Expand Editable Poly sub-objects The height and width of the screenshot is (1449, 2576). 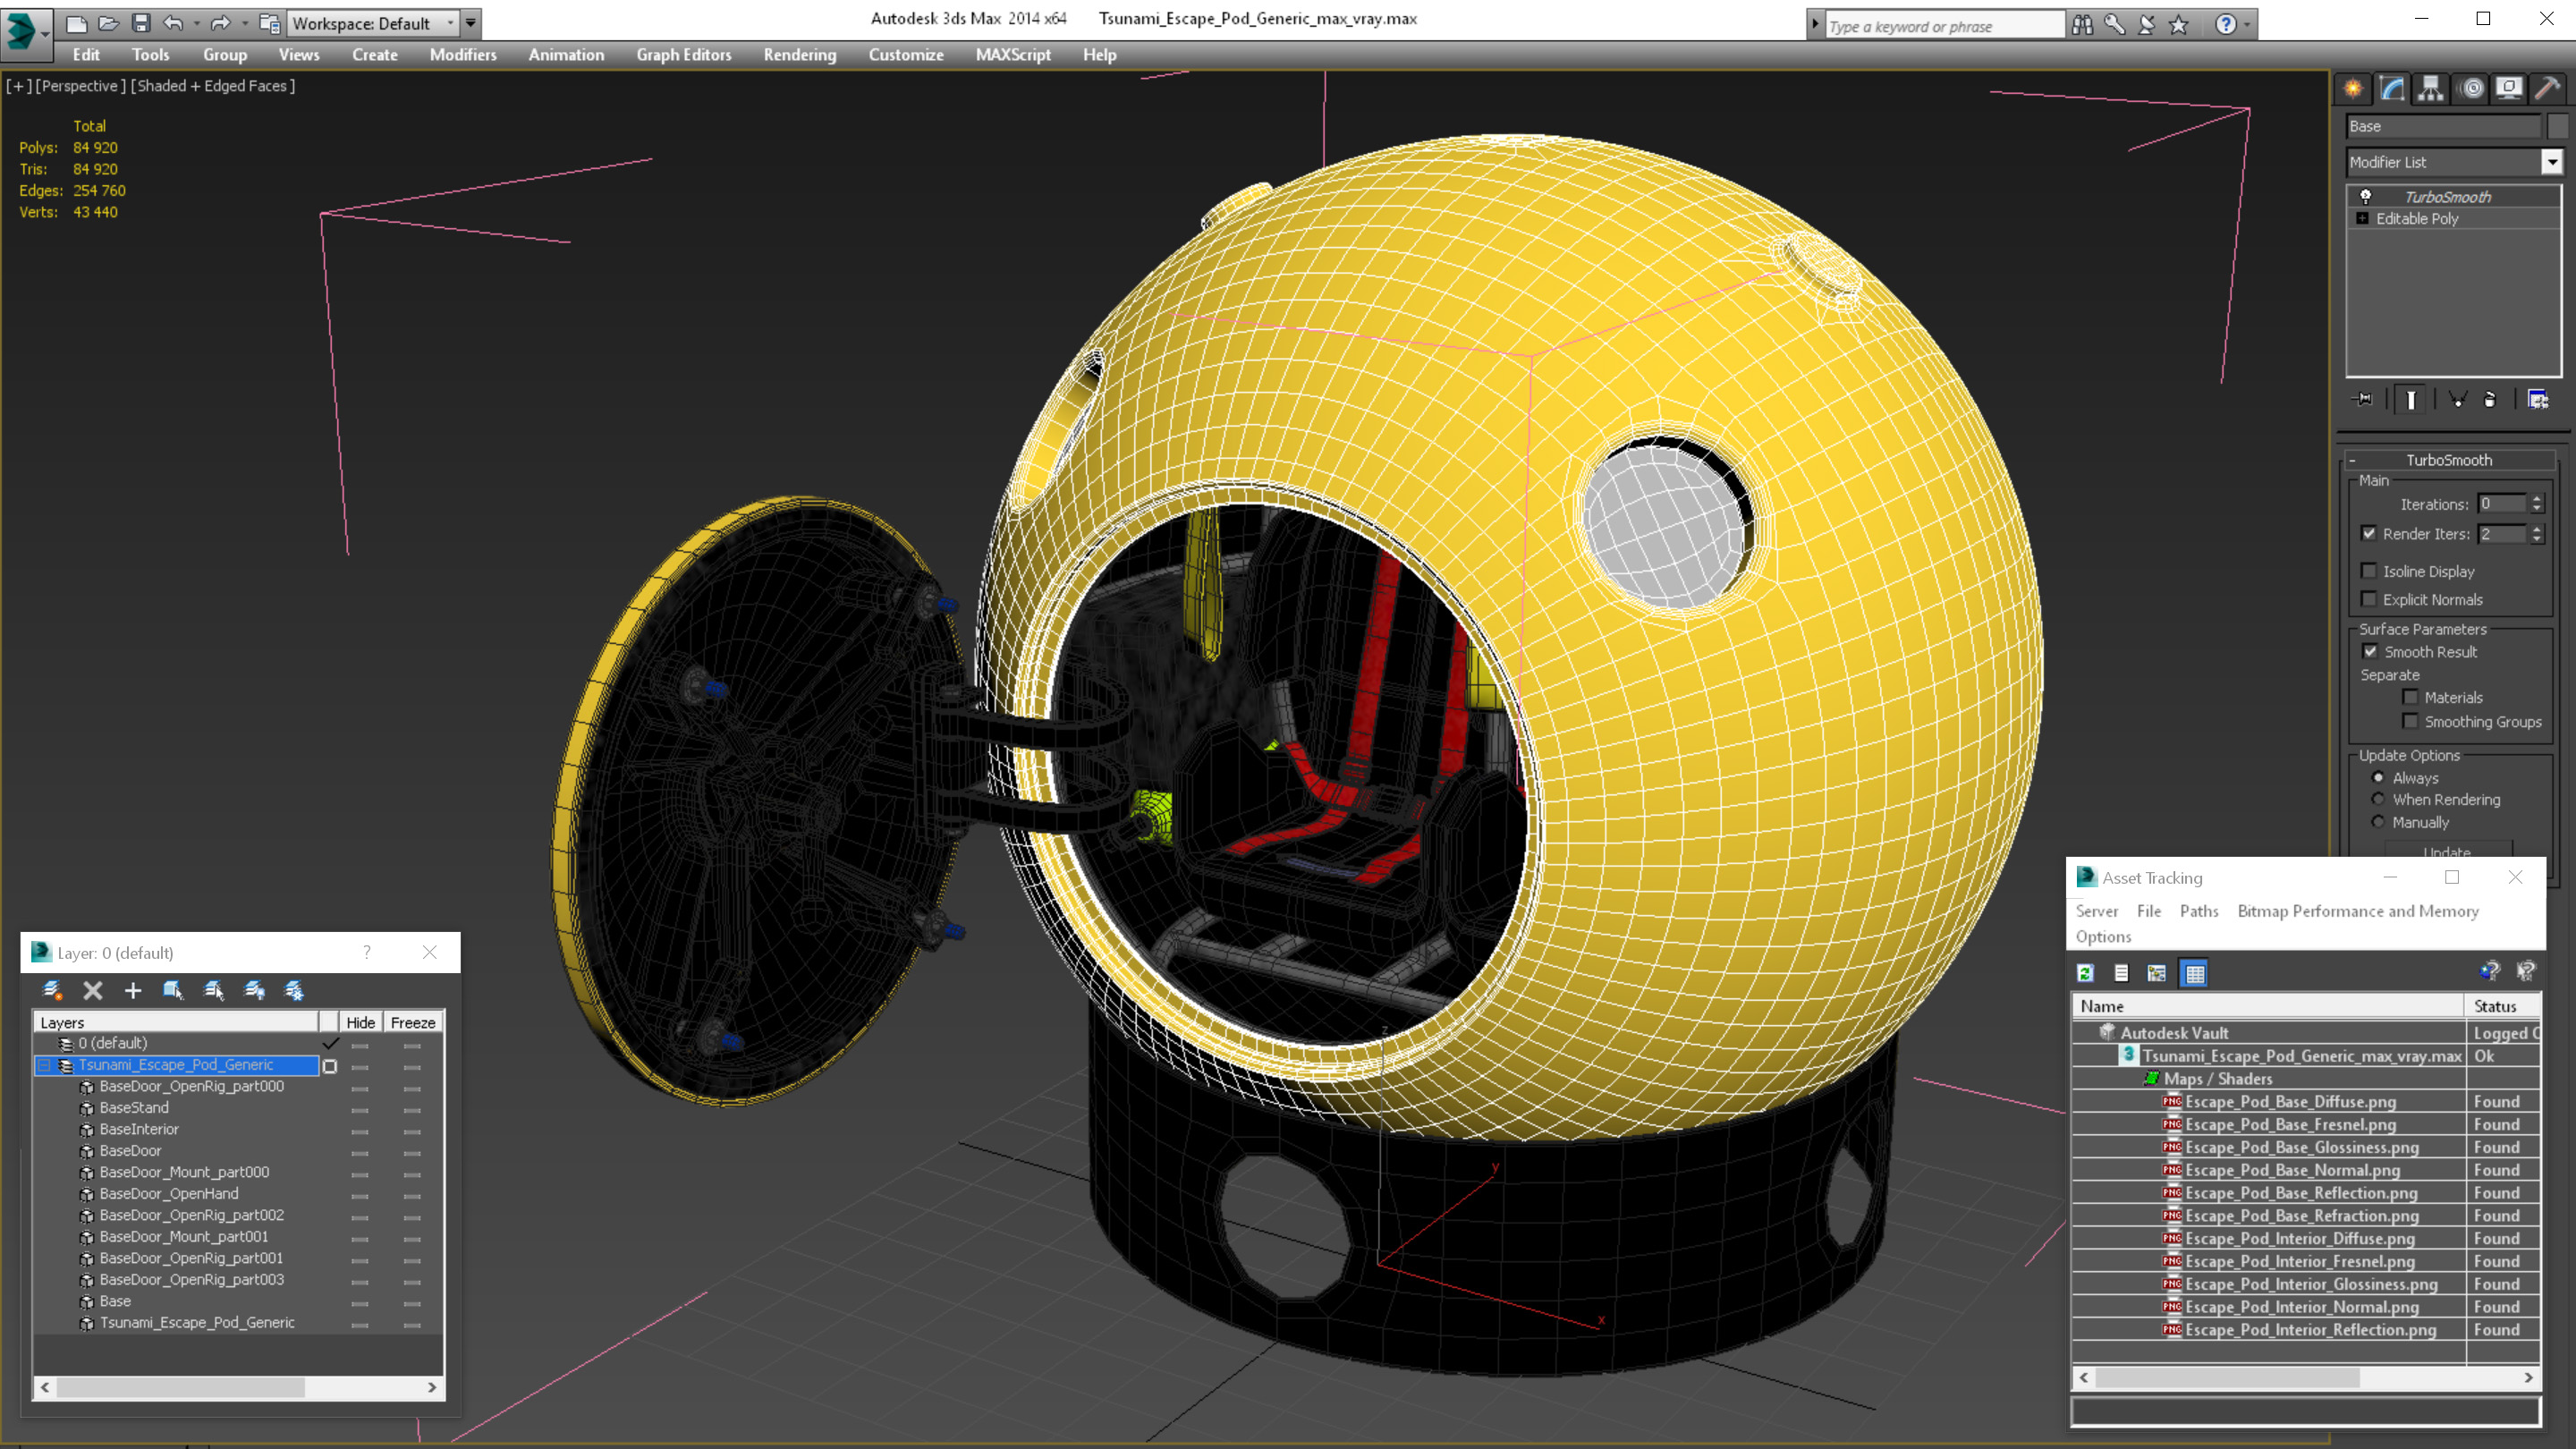(2362, 218)
